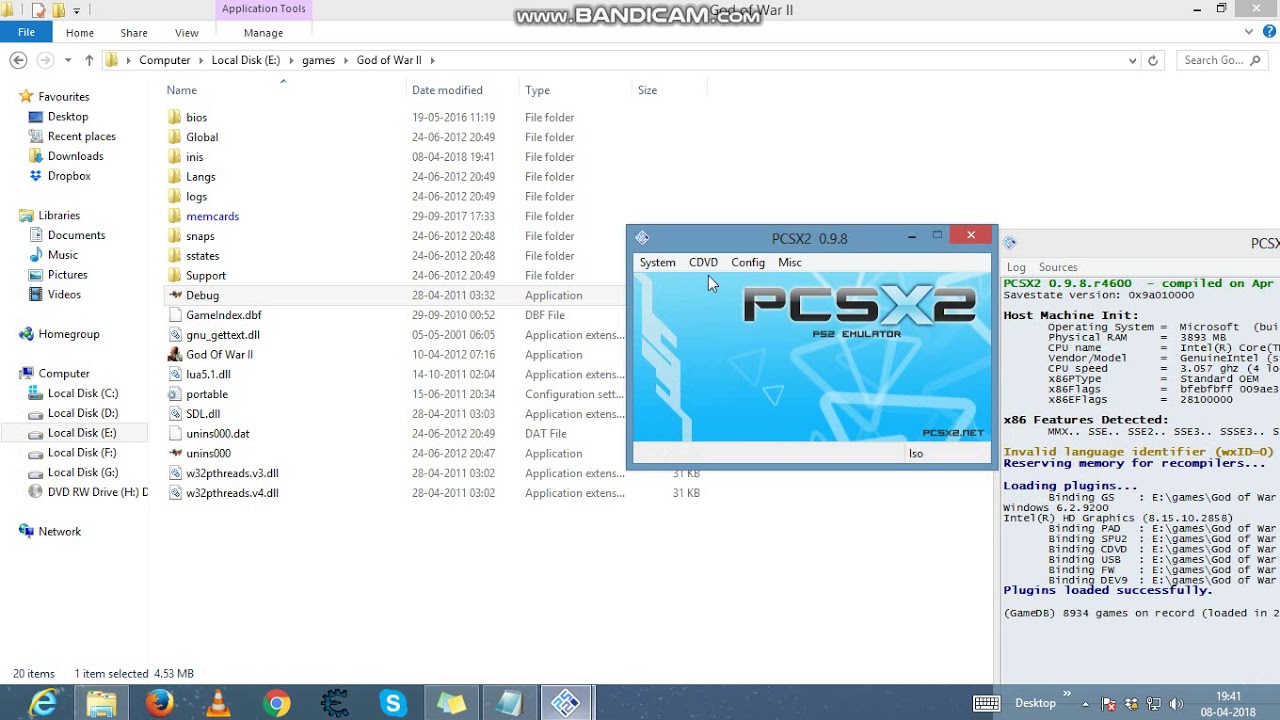Select the unins000 application icon
1280x720 pixels.
coord(175,453)
